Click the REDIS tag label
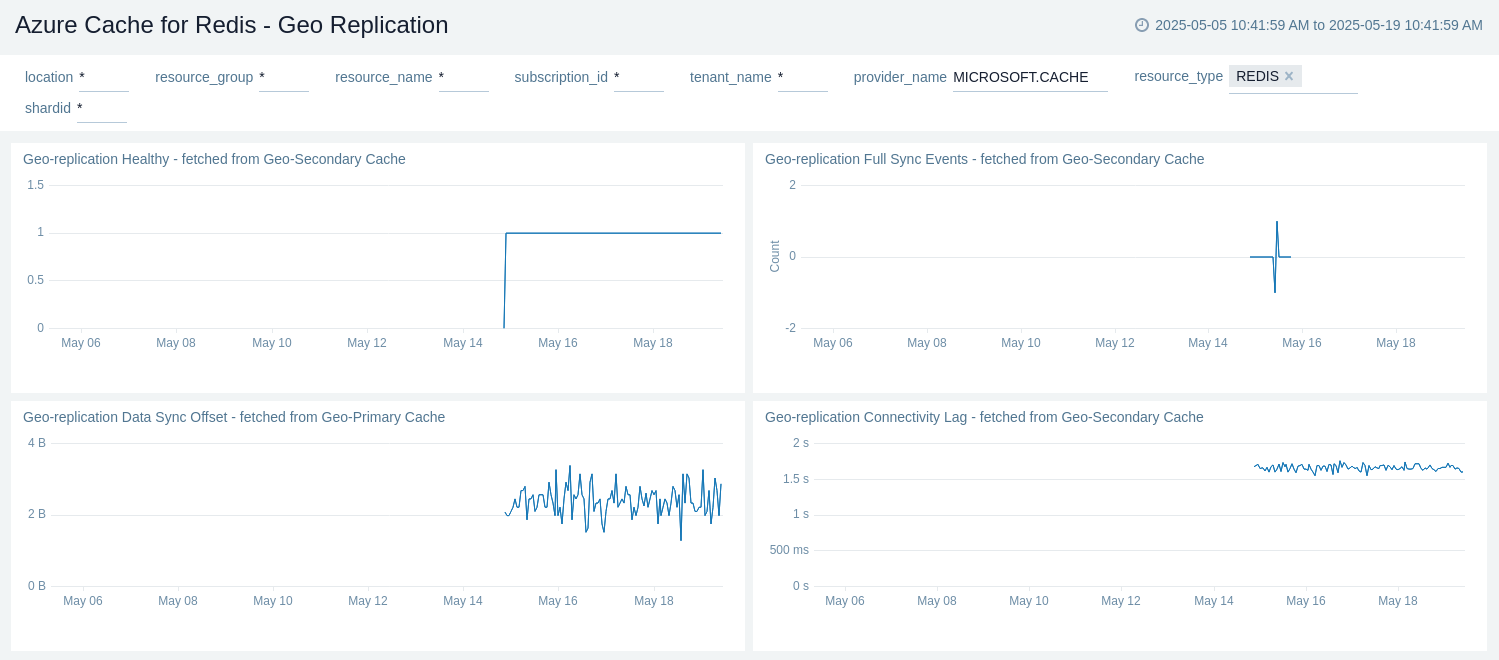Viewport: 1499px width, 660px height. pyautogui.click(x=1257, y=76)
